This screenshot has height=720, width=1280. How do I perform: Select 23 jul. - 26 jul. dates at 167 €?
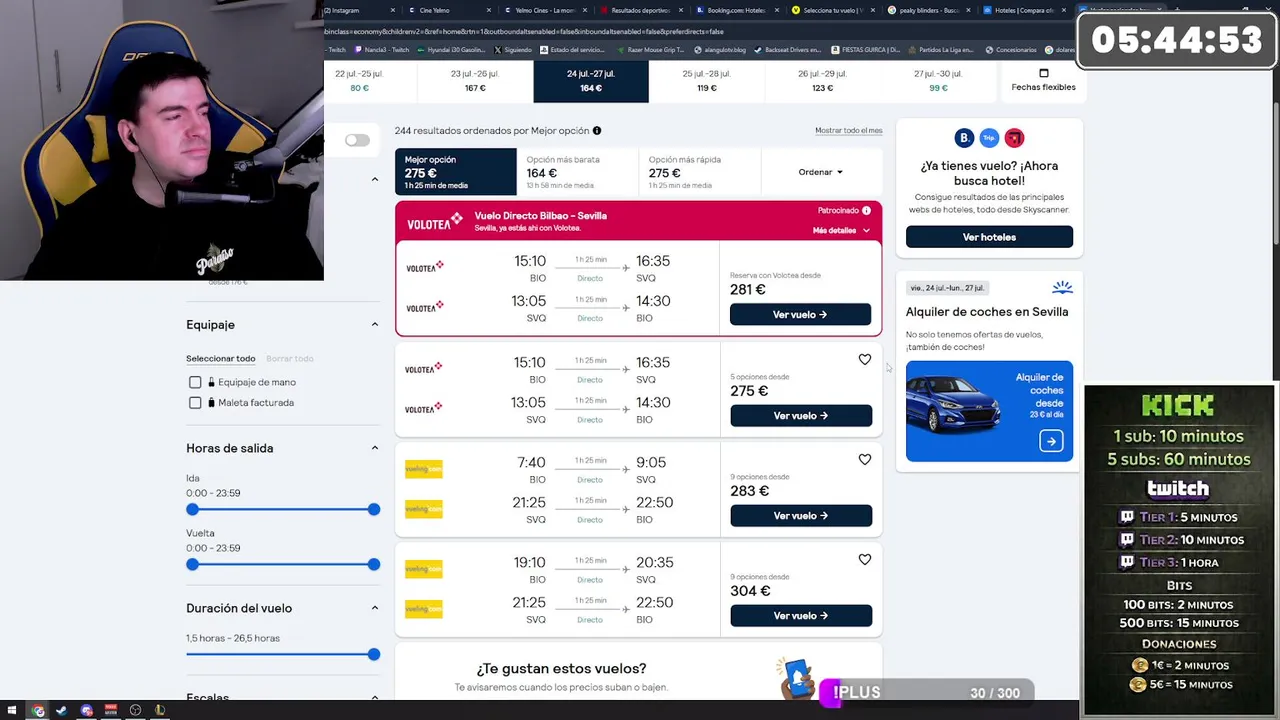475,81
